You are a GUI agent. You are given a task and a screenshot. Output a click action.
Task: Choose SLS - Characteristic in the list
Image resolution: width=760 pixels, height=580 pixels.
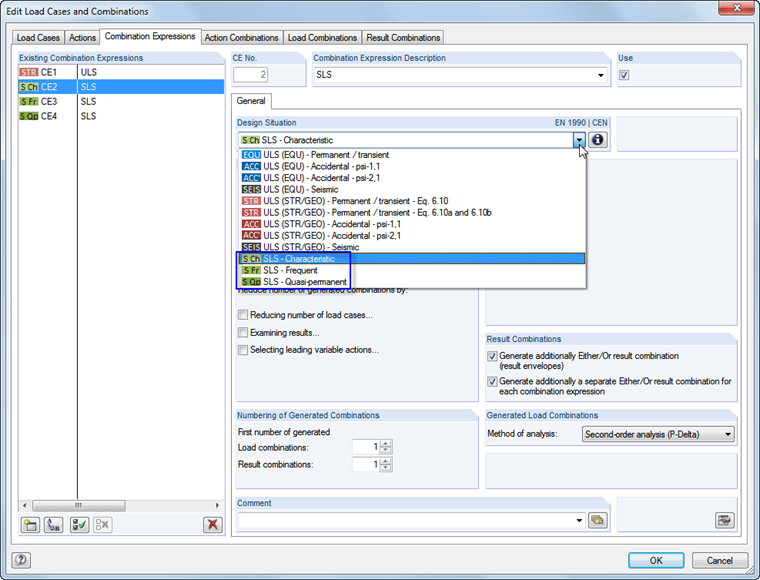412,259
